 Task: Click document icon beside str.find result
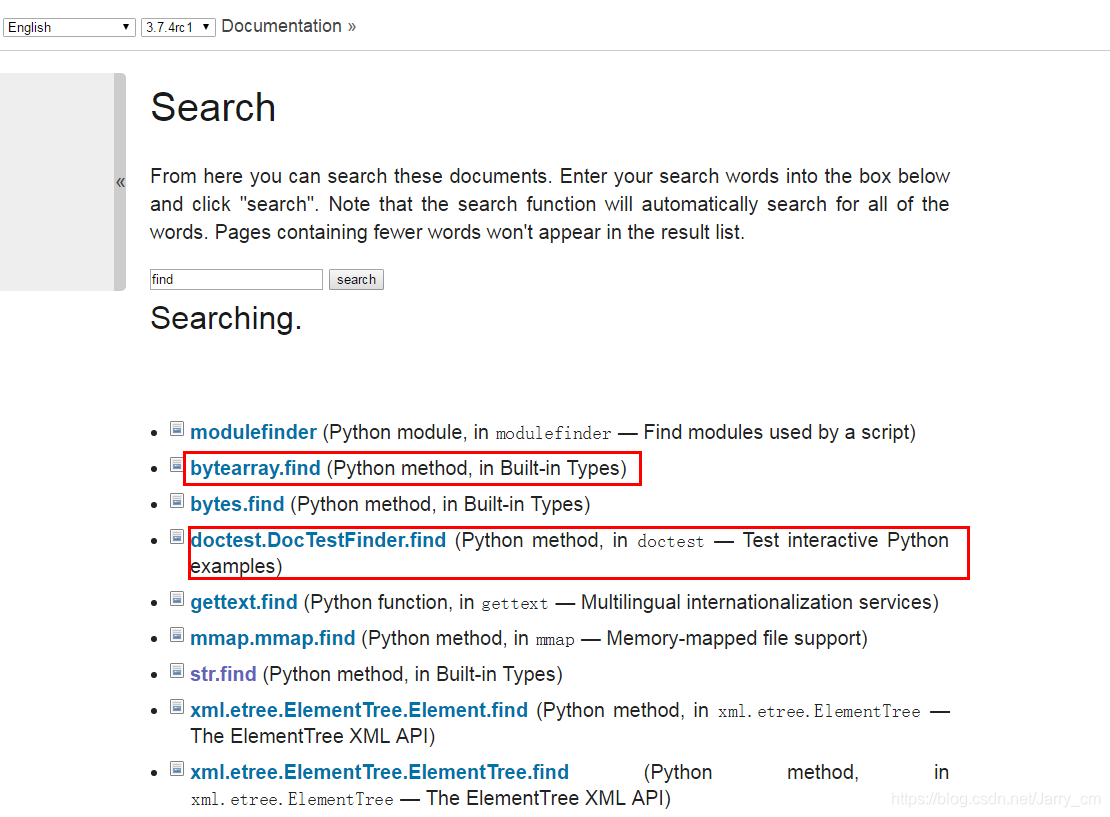177,671
